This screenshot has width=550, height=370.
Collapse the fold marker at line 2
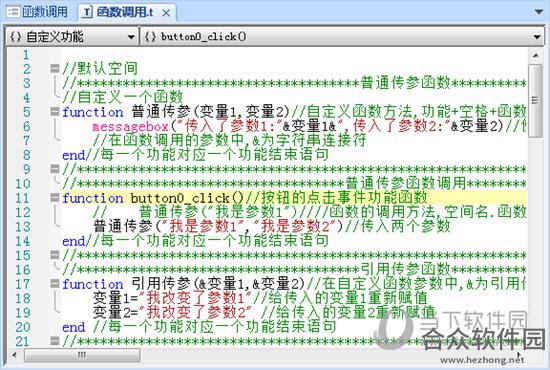(55, 68)
